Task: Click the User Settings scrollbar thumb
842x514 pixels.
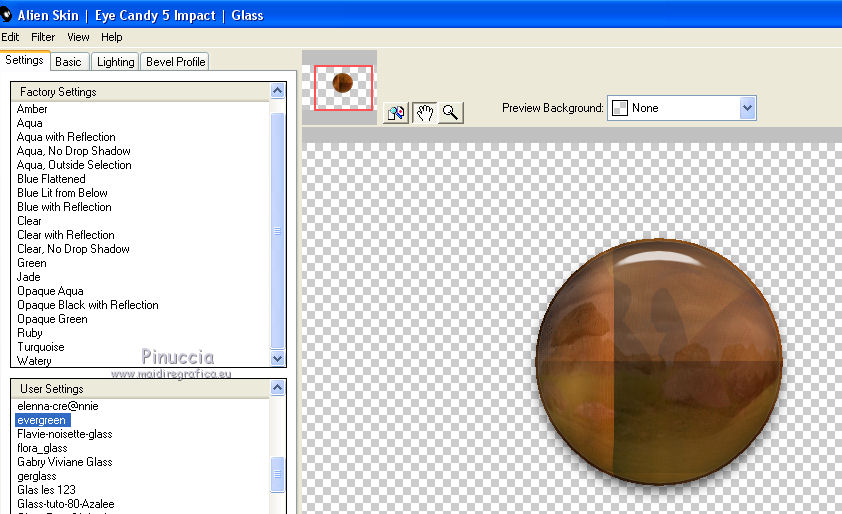Action: tap(278, 474)
